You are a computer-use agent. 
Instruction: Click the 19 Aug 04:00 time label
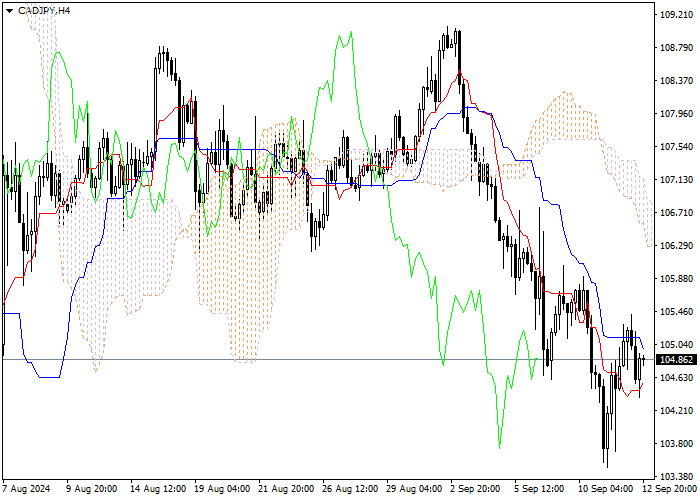[x=222, y=489]
